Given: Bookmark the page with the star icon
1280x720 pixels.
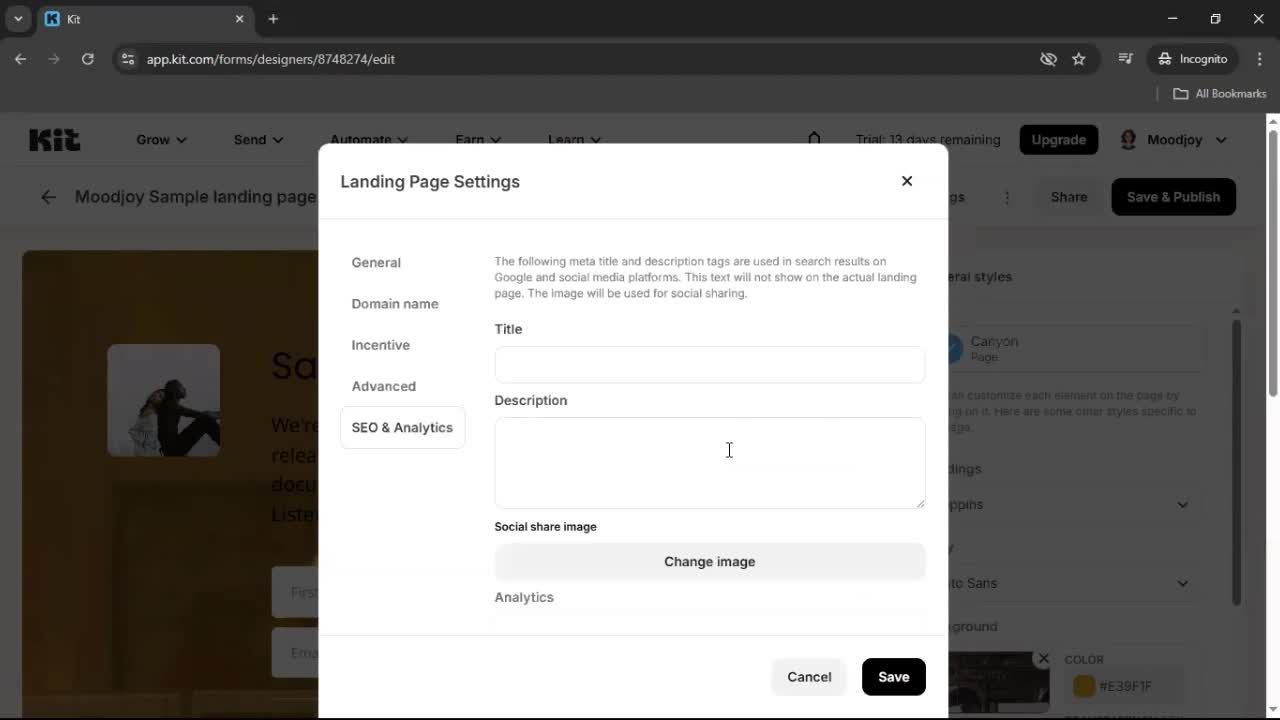Looking at the screenshot, I should coord(1079,59).
